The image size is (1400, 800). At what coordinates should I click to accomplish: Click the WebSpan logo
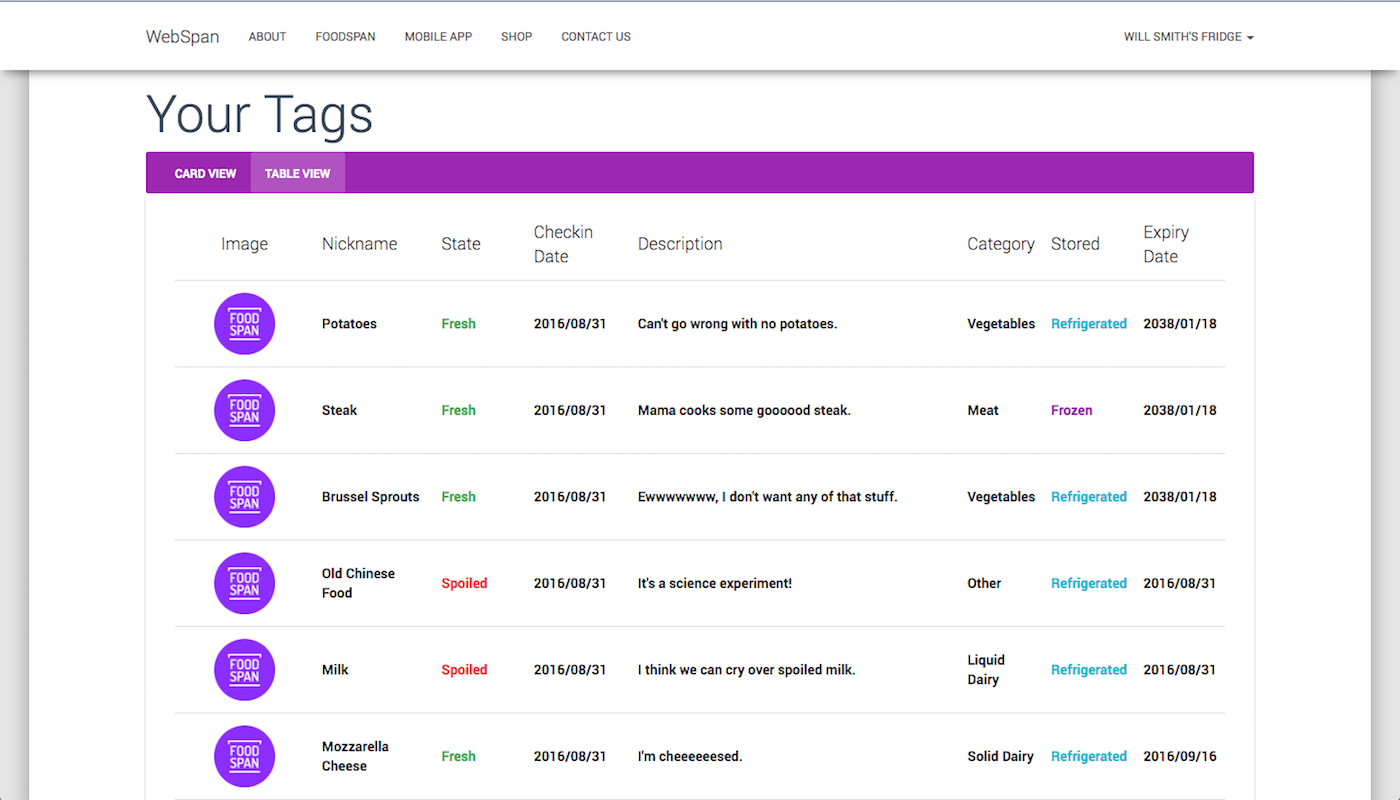182,36
